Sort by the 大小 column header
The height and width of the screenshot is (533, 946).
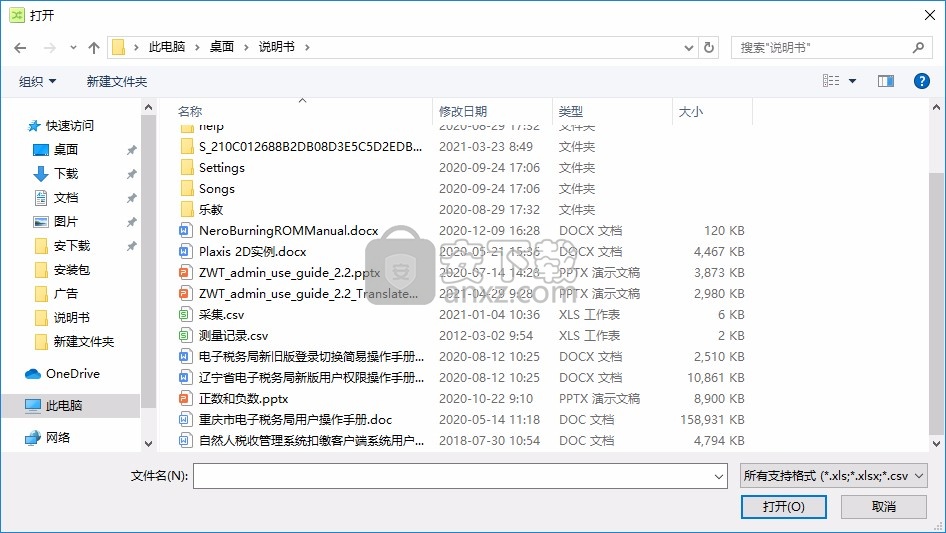tap(690, 111)
